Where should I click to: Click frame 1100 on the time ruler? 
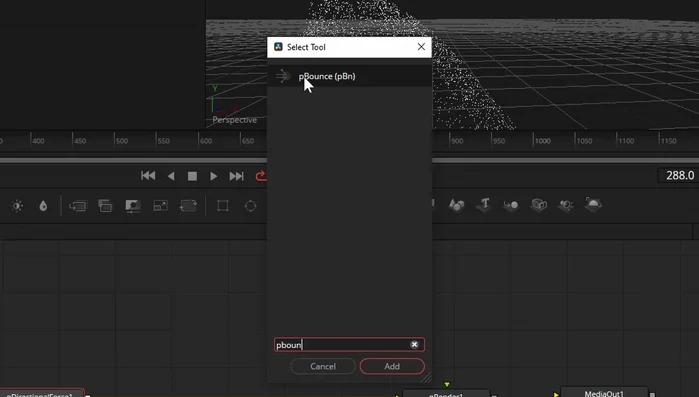625,141
